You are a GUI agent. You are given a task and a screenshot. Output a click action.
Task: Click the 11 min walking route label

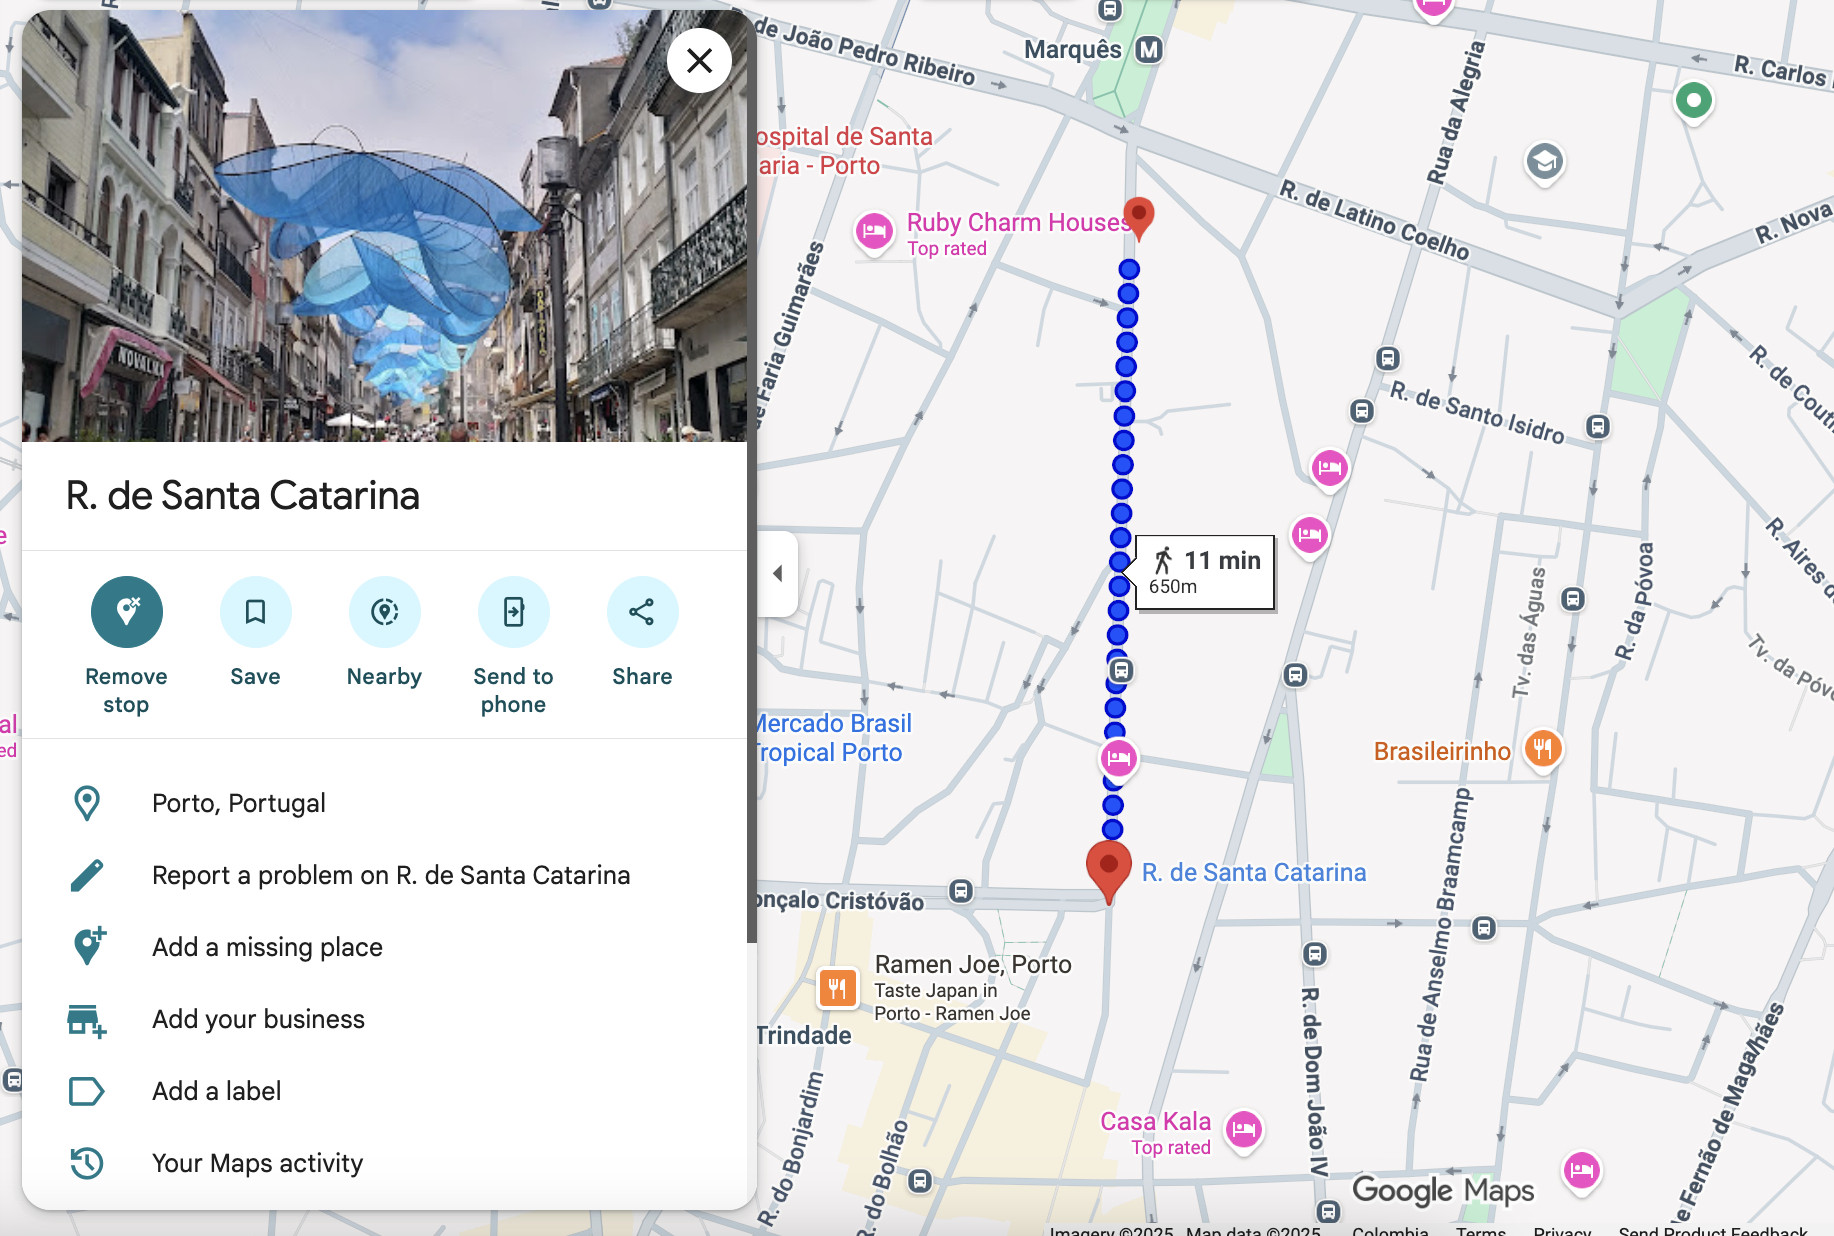pos(1205,572)
